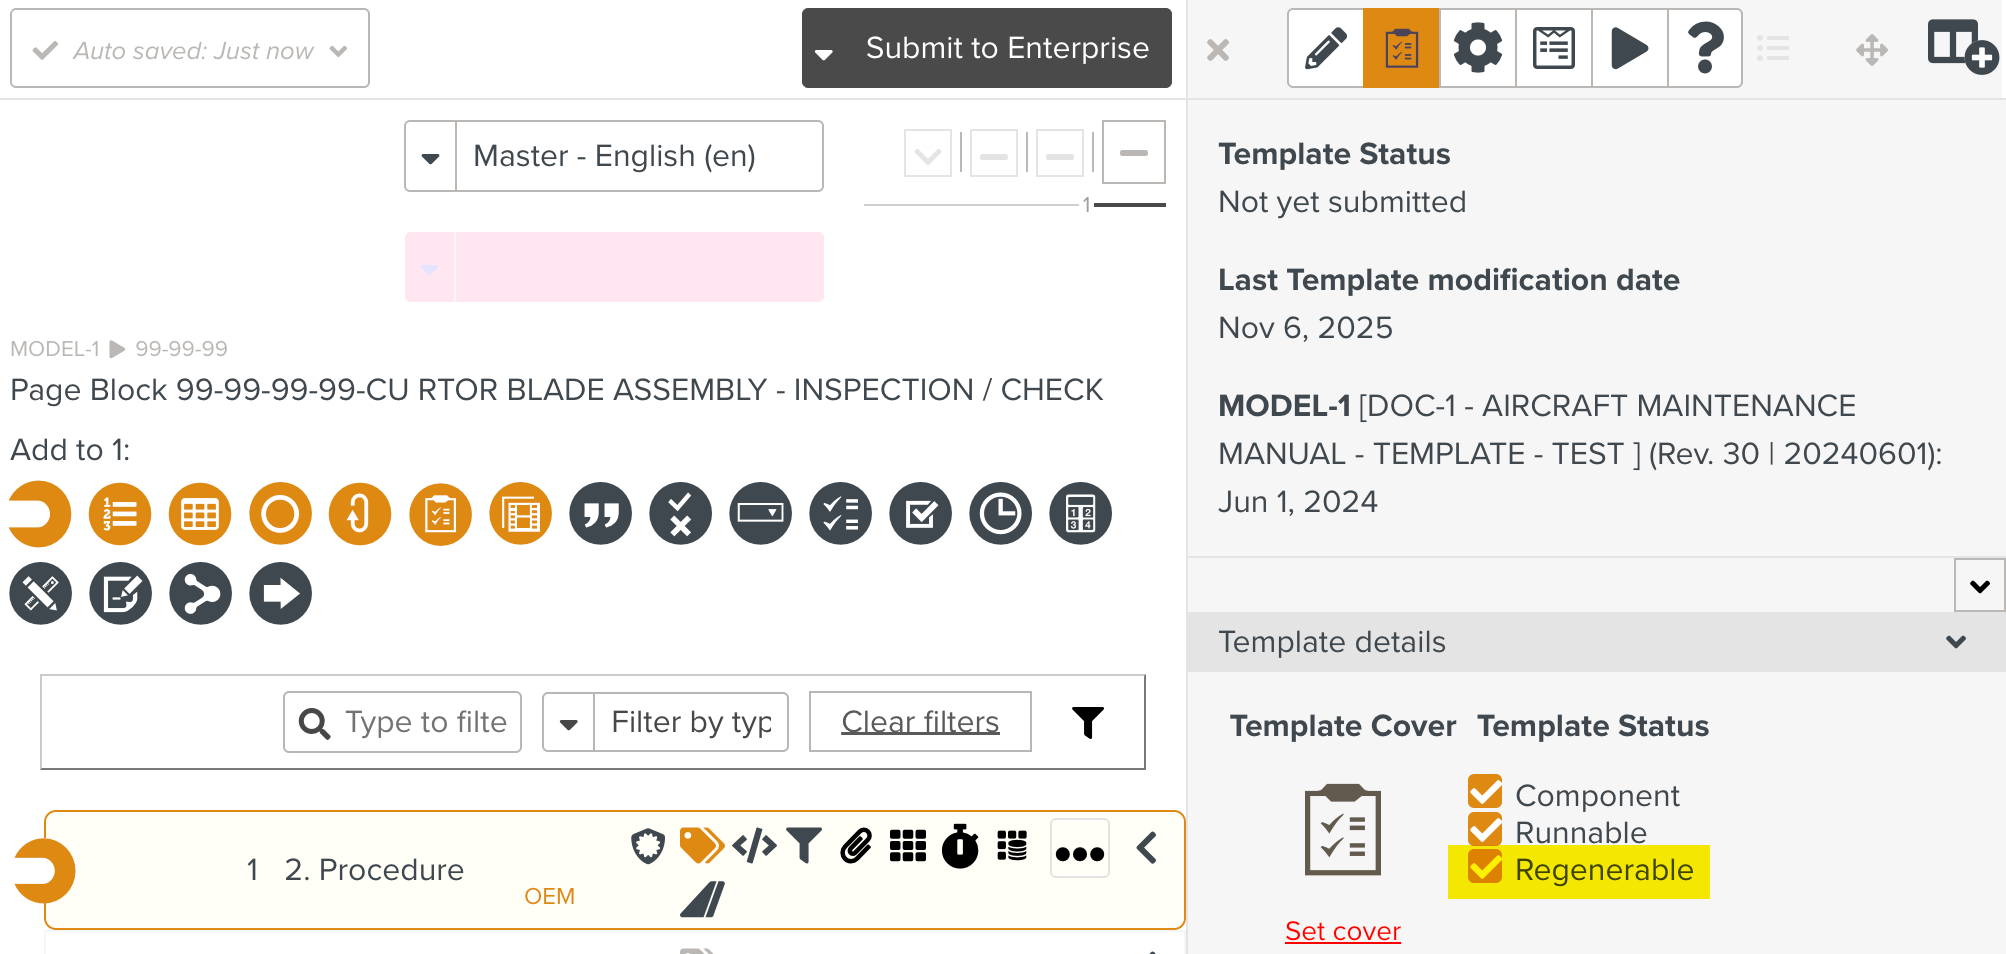Open the Master - English (en) language dropdown

tap(613, 156)
